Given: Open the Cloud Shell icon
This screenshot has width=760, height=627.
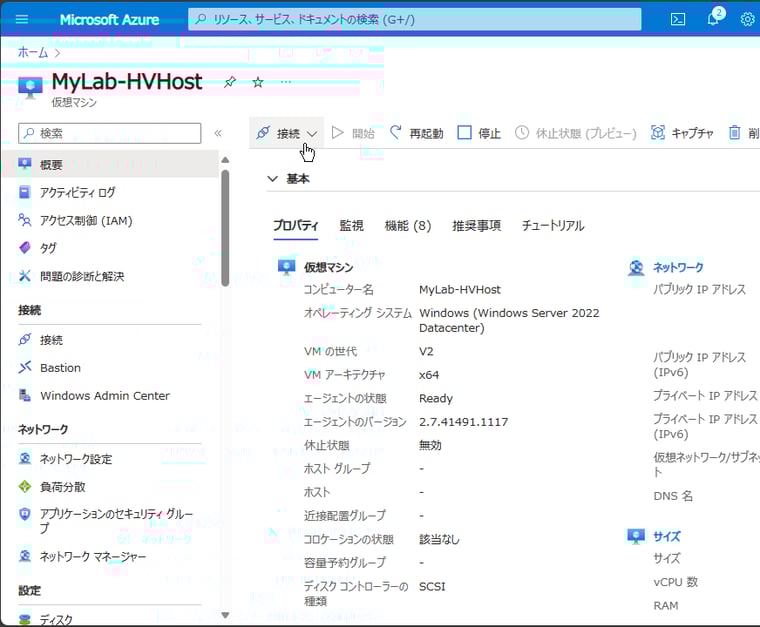Looking at the screenshot, I should pyautogui.click(x=678, y=19).
